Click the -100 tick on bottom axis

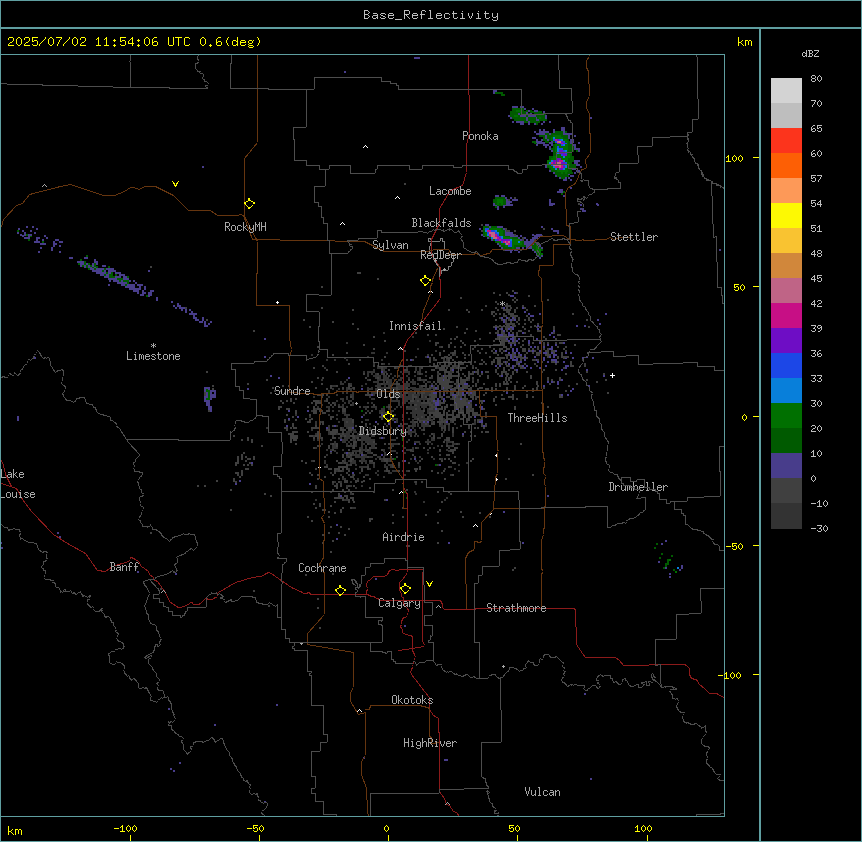point(125,828)
